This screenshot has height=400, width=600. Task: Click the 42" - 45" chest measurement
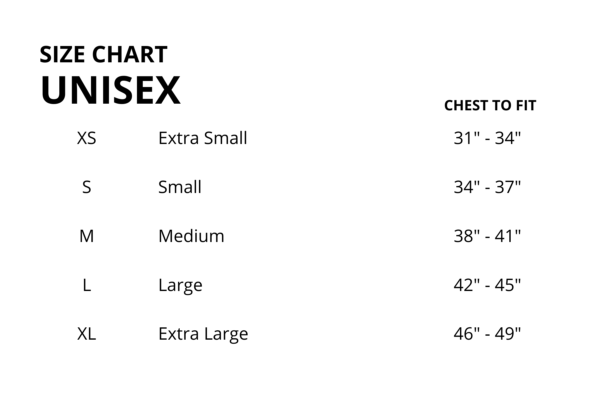pos(487,285)
